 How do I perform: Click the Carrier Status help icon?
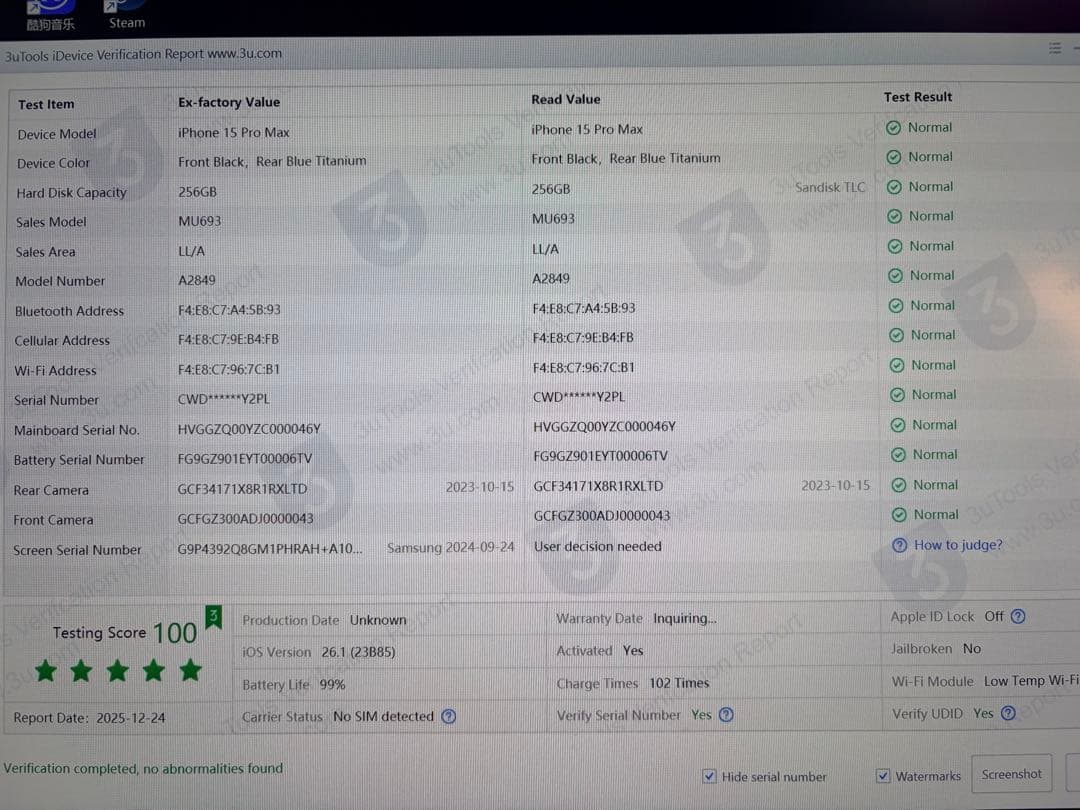click(x=448, y=716)
